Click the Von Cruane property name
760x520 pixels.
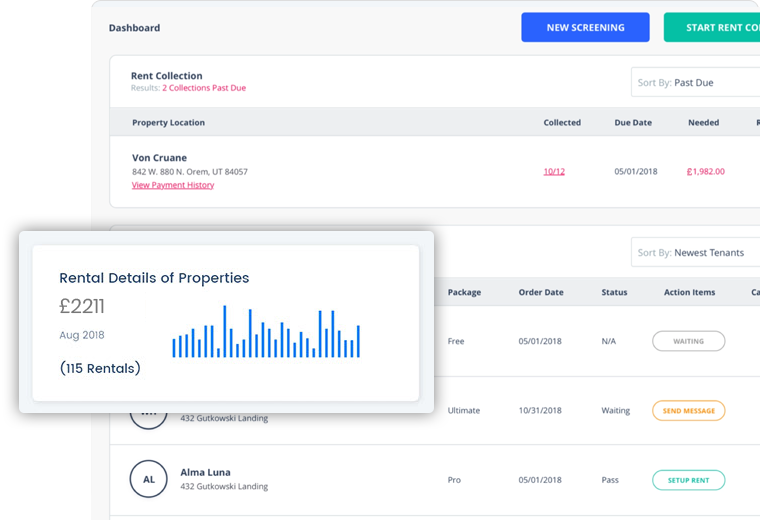pyautogui.click(x=159, y=158)
